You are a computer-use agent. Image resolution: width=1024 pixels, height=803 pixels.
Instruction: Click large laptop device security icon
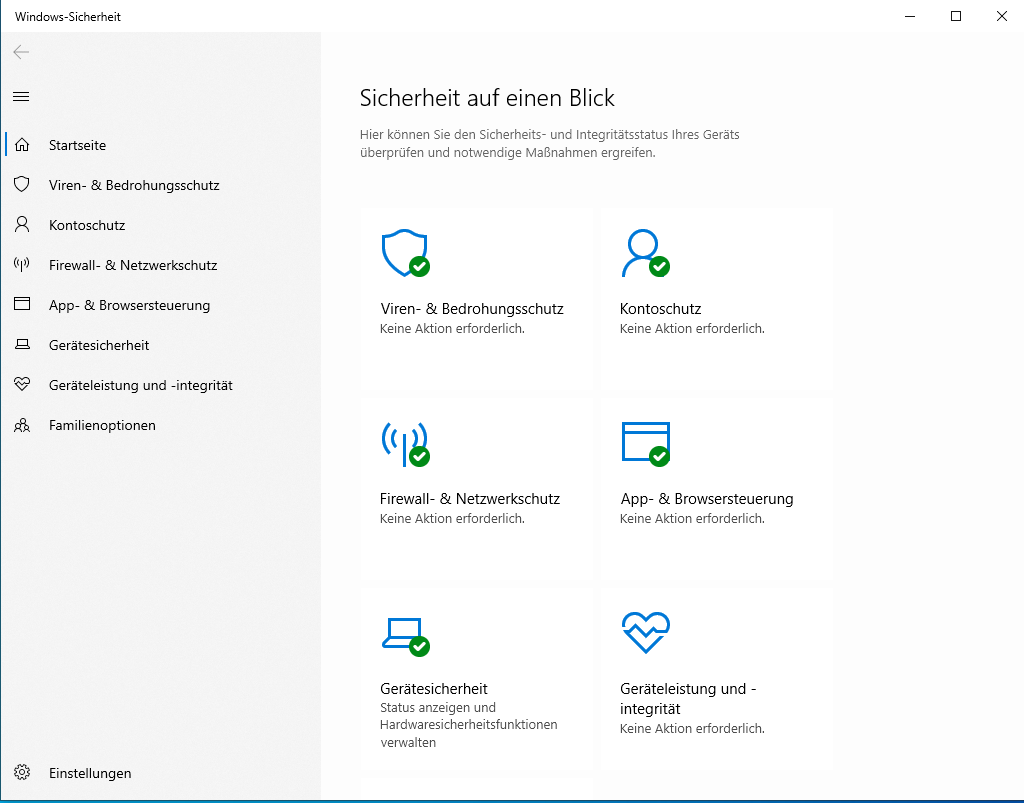(x=406, y=637)
